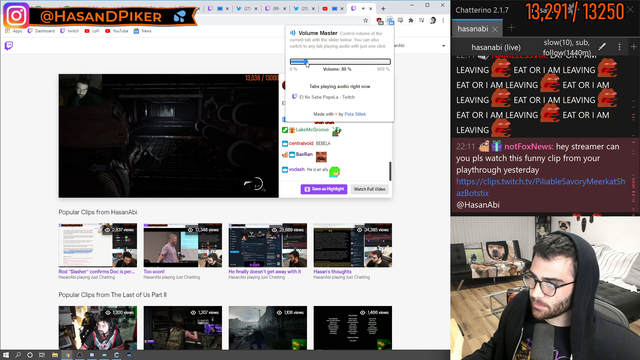Open OBS Studio from taskbar
Screen dimensions: 640x360
[x=80, y=355]
